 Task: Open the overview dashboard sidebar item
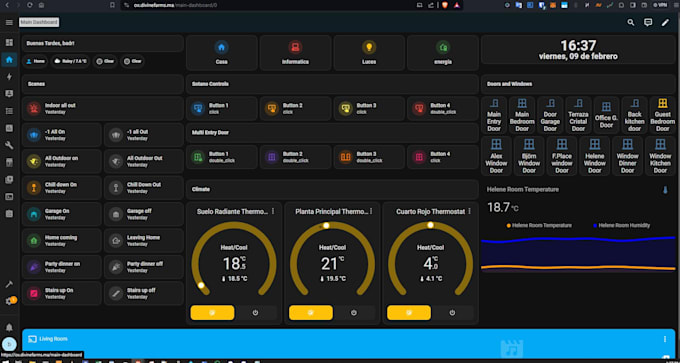click(9, 43)
